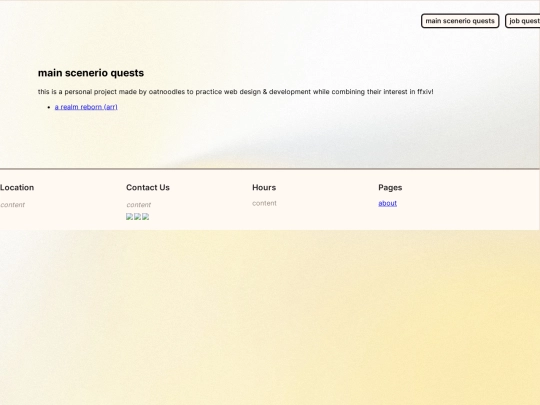The image size is (540, 405).
Task: Click first broken social icon under Contact Us
Action: 129,216
